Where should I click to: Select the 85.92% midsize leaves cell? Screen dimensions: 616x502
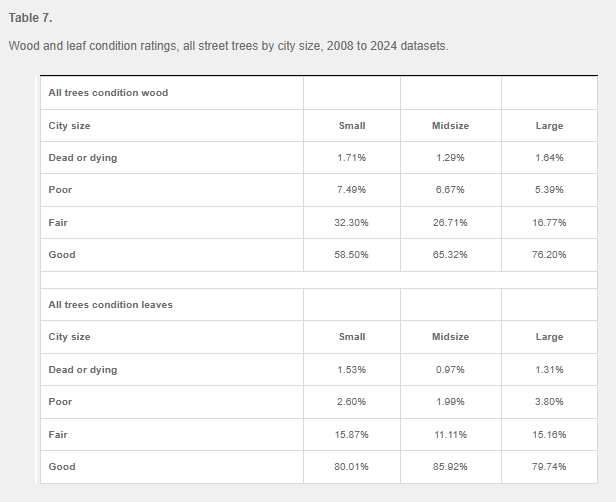(x=450, y=467)
